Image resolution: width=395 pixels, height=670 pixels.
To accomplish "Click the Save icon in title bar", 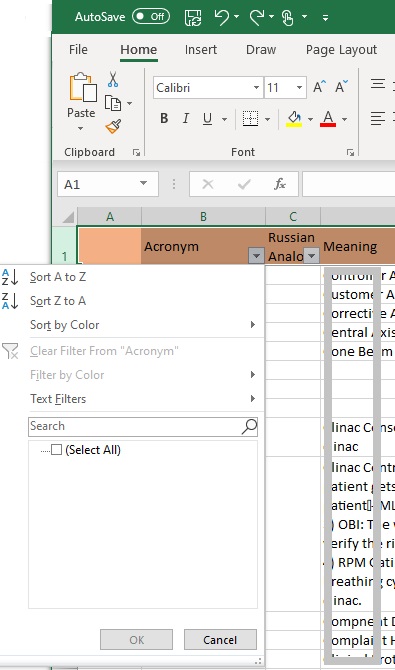I will pos(193,18).
